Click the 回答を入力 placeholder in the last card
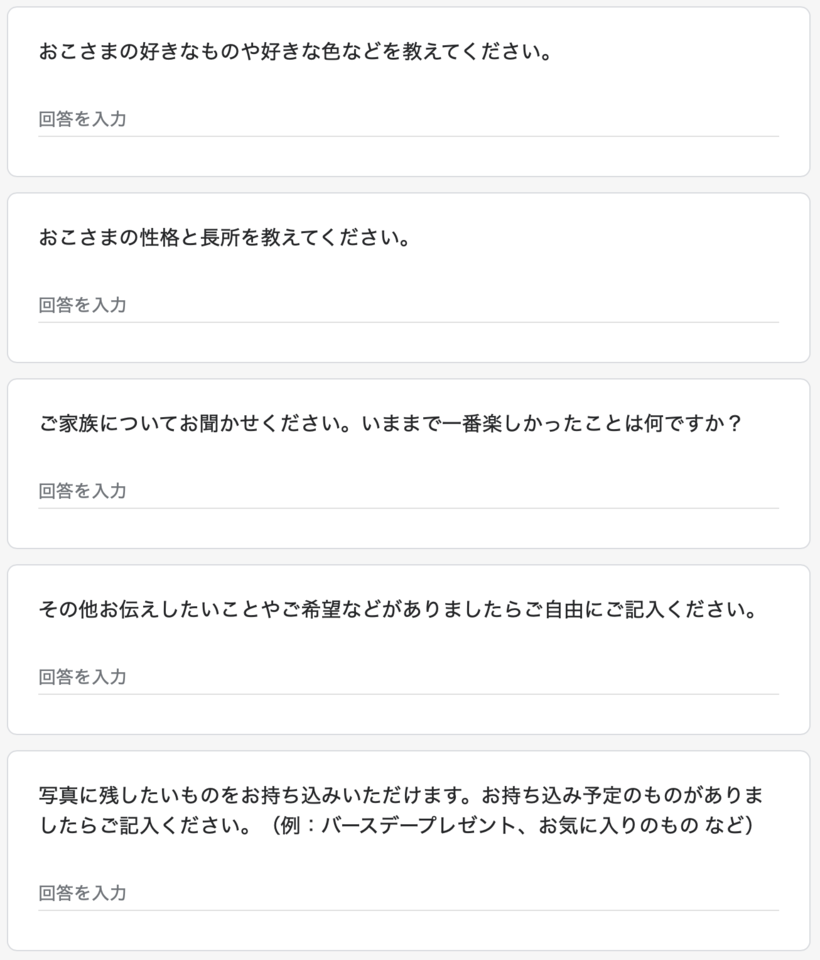This screenshot has width=820, height=960. [82, 894]
